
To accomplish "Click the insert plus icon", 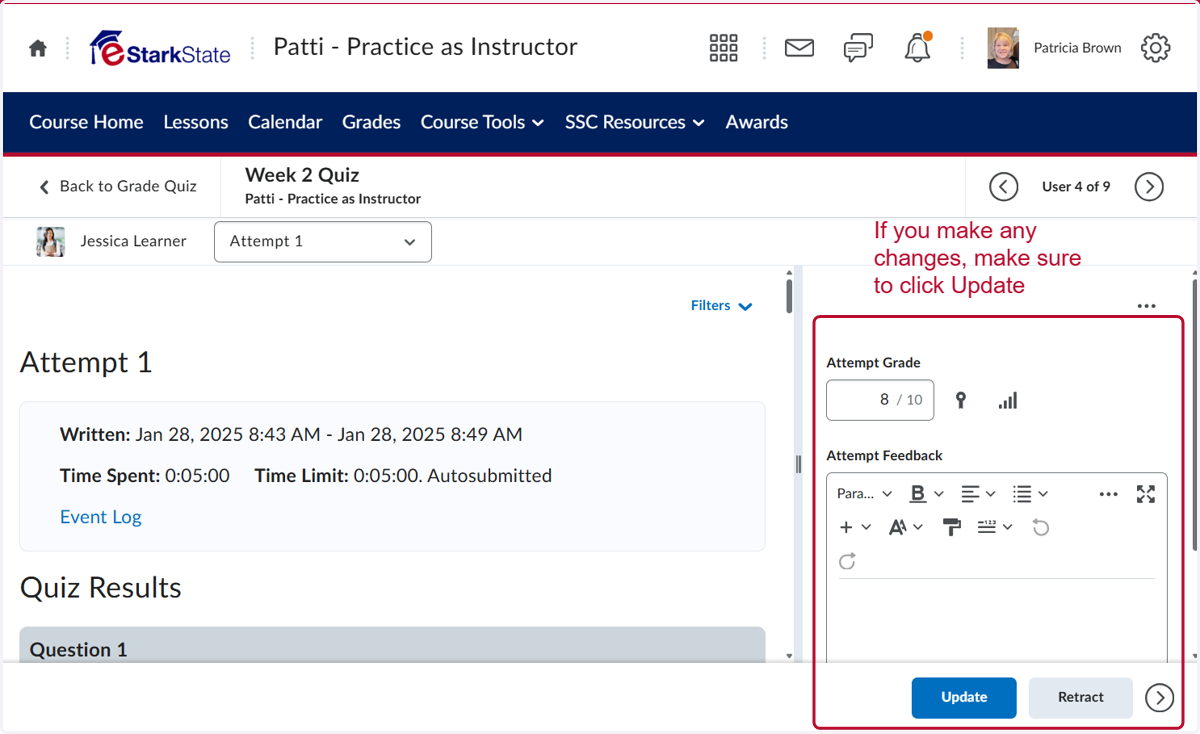I will pyautogui.click(x=846, y=527).
